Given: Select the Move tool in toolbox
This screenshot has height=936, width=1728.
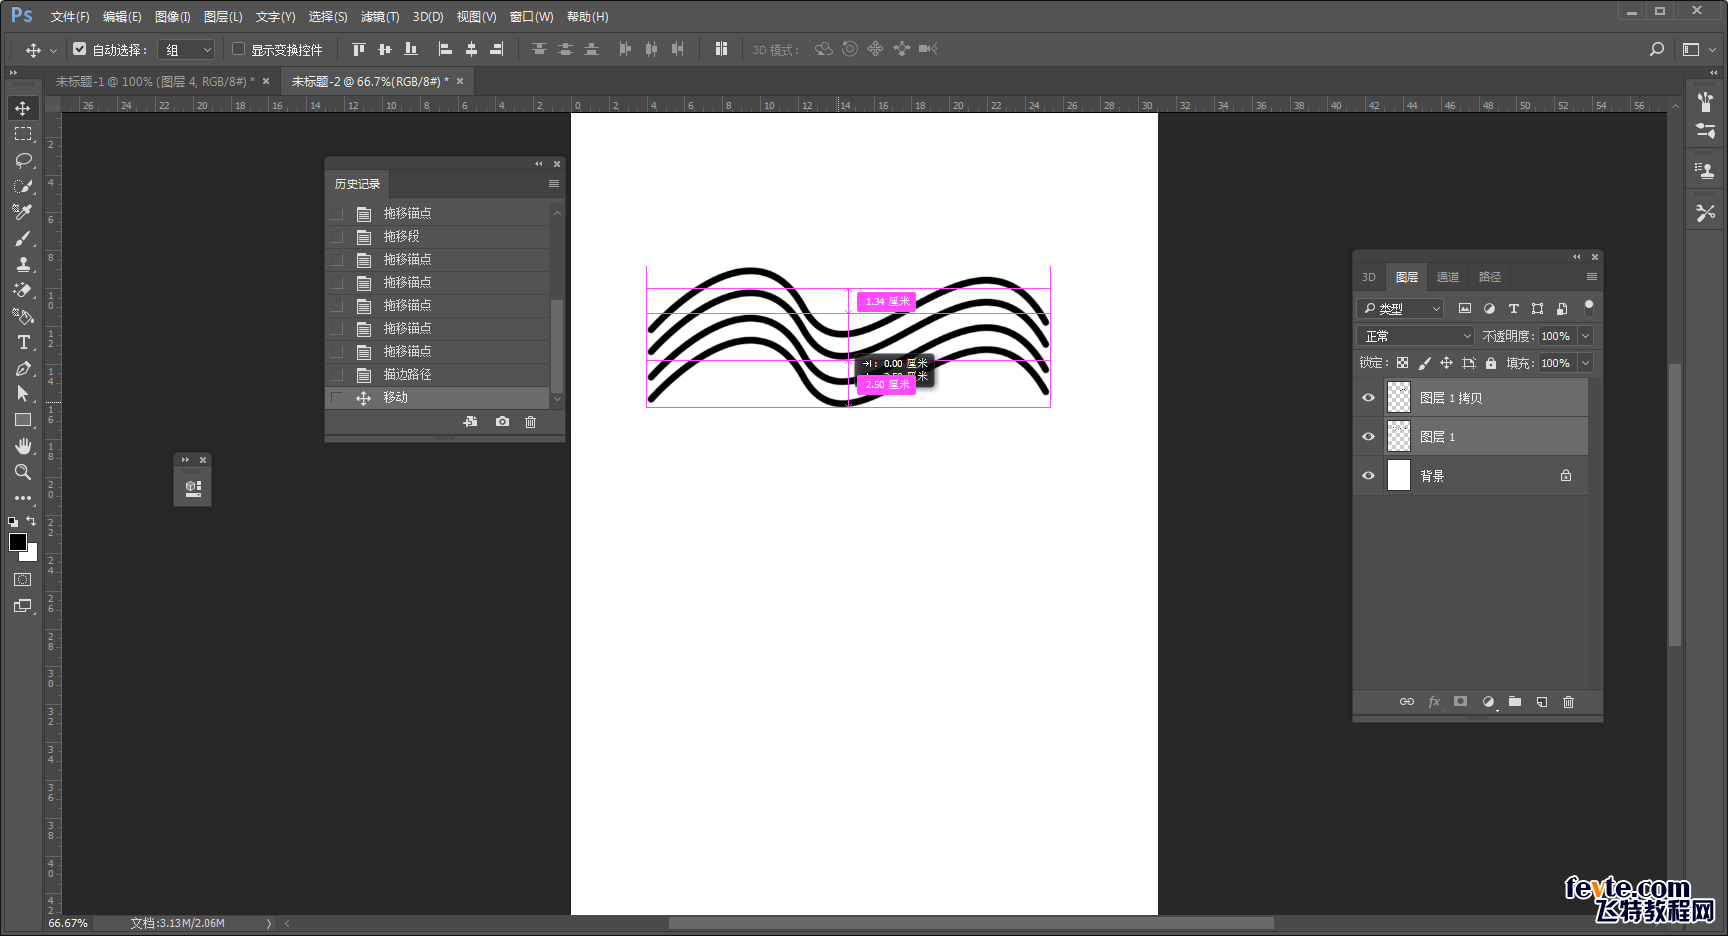Looking at the screenshot, I should click(22, 108).
